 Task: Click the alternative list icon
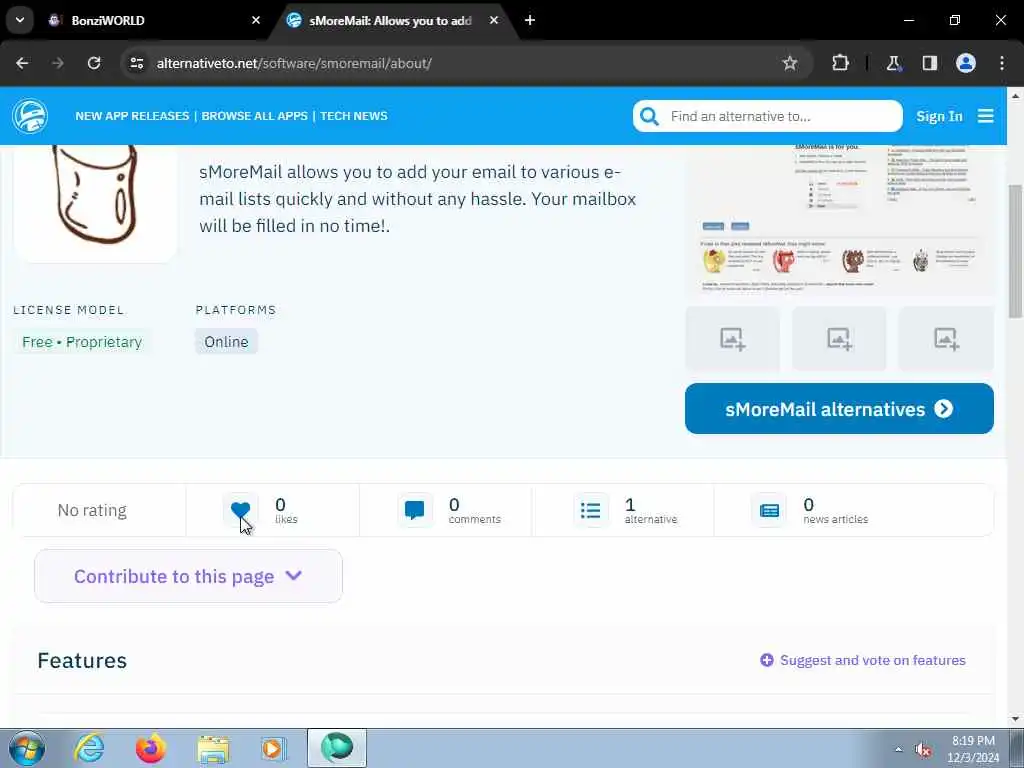[x=591, y=510]
